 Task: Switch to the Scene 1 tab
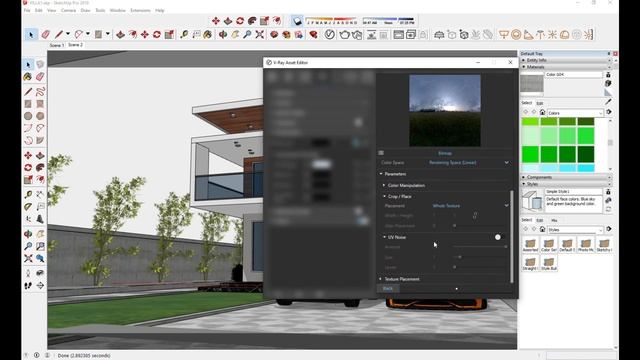[57, 45]
